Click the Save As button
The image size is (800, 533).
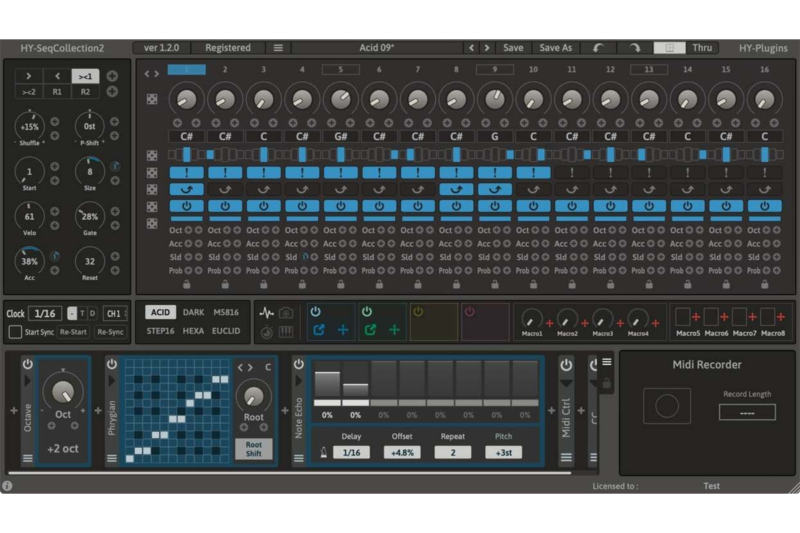556,47
